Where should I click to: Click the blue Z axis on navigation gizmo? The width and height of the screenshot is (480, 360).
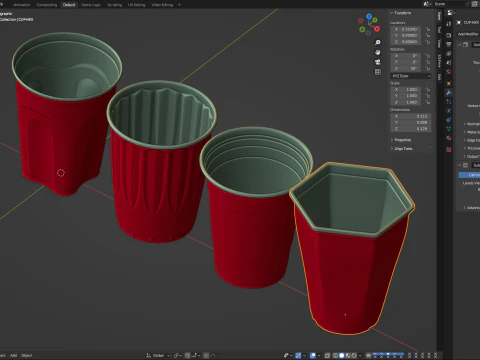pos(369,16)
